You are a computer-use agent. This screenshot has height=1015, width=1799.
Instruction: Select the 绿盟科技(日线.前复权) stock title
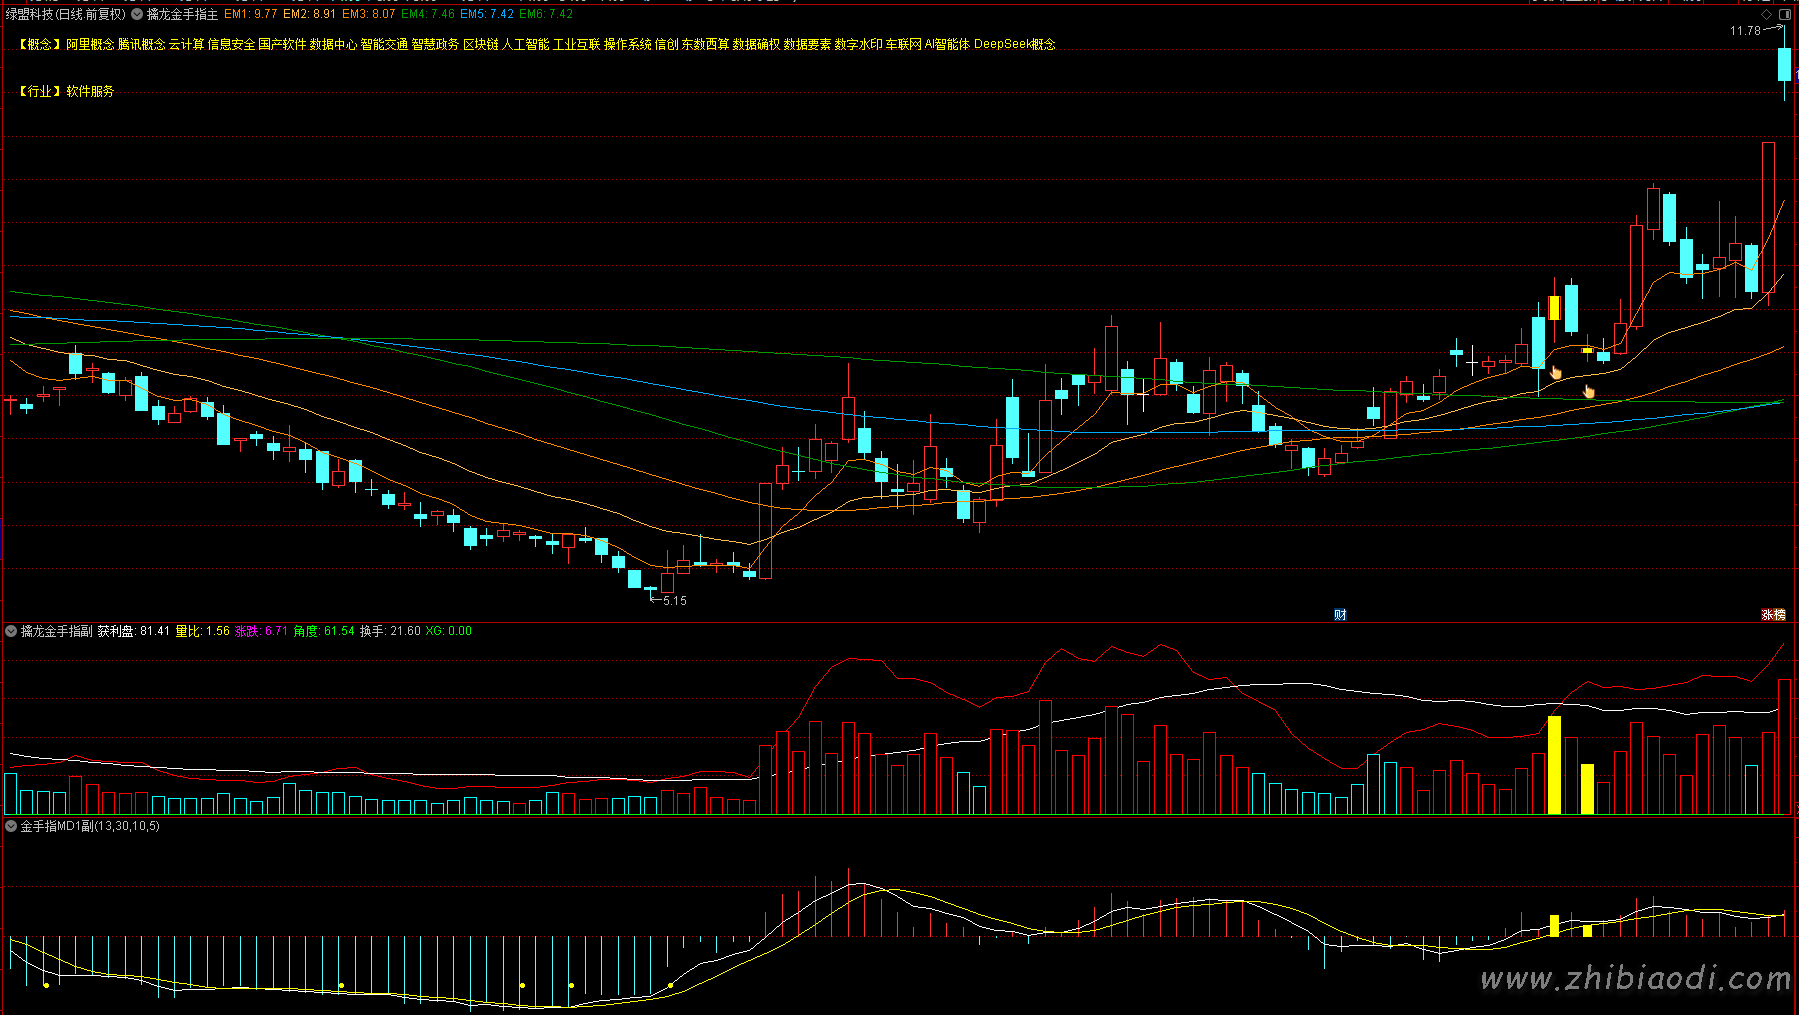(x=66, y=14)
